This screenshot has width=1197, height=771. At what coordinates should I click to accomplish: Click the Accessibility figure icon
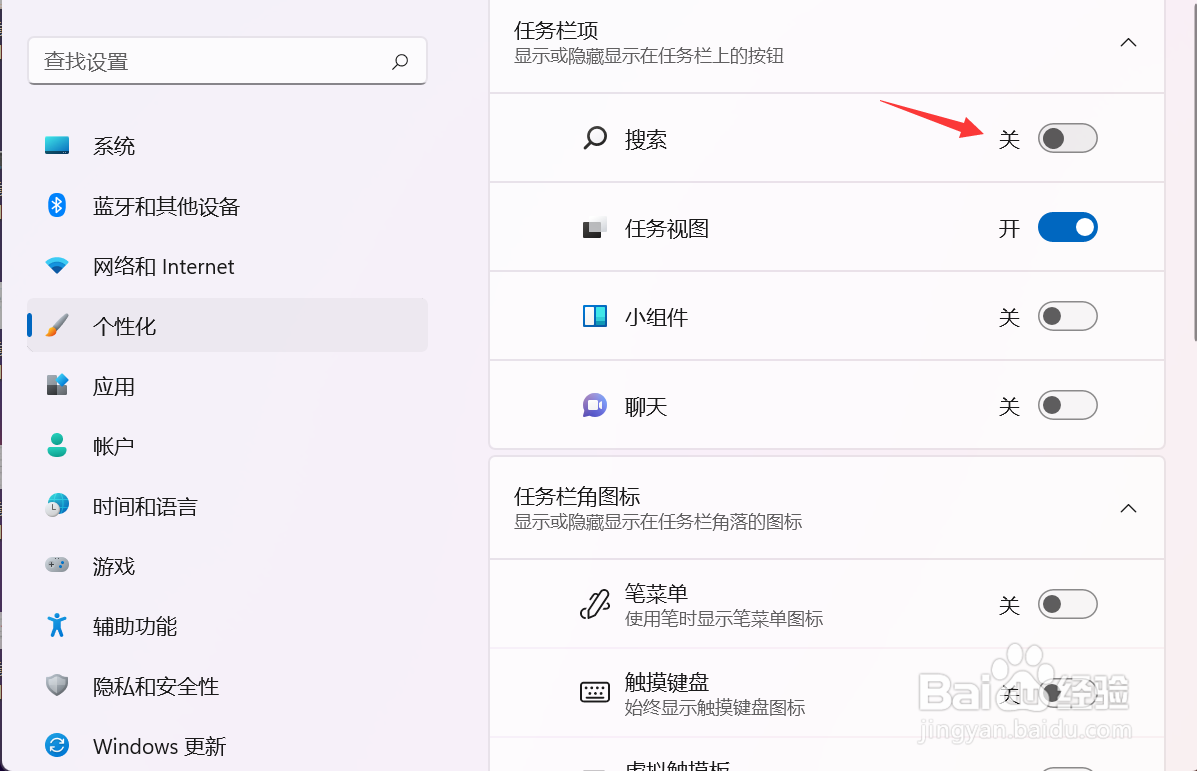[57, 625]
